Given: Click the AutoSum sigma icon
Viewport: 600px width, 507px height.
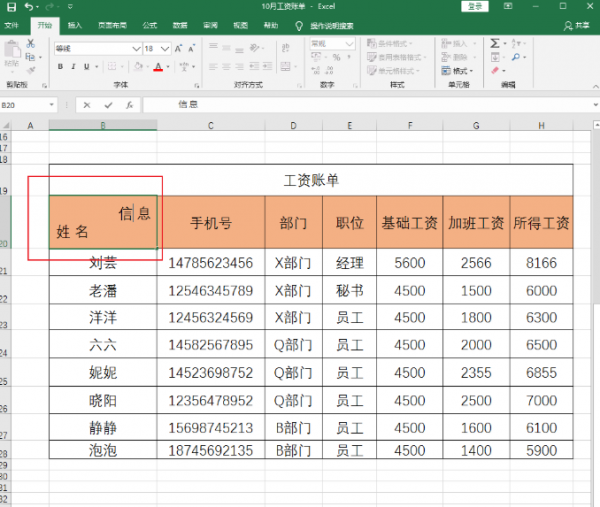Looking at the screenshot, I should pos(495,43).
